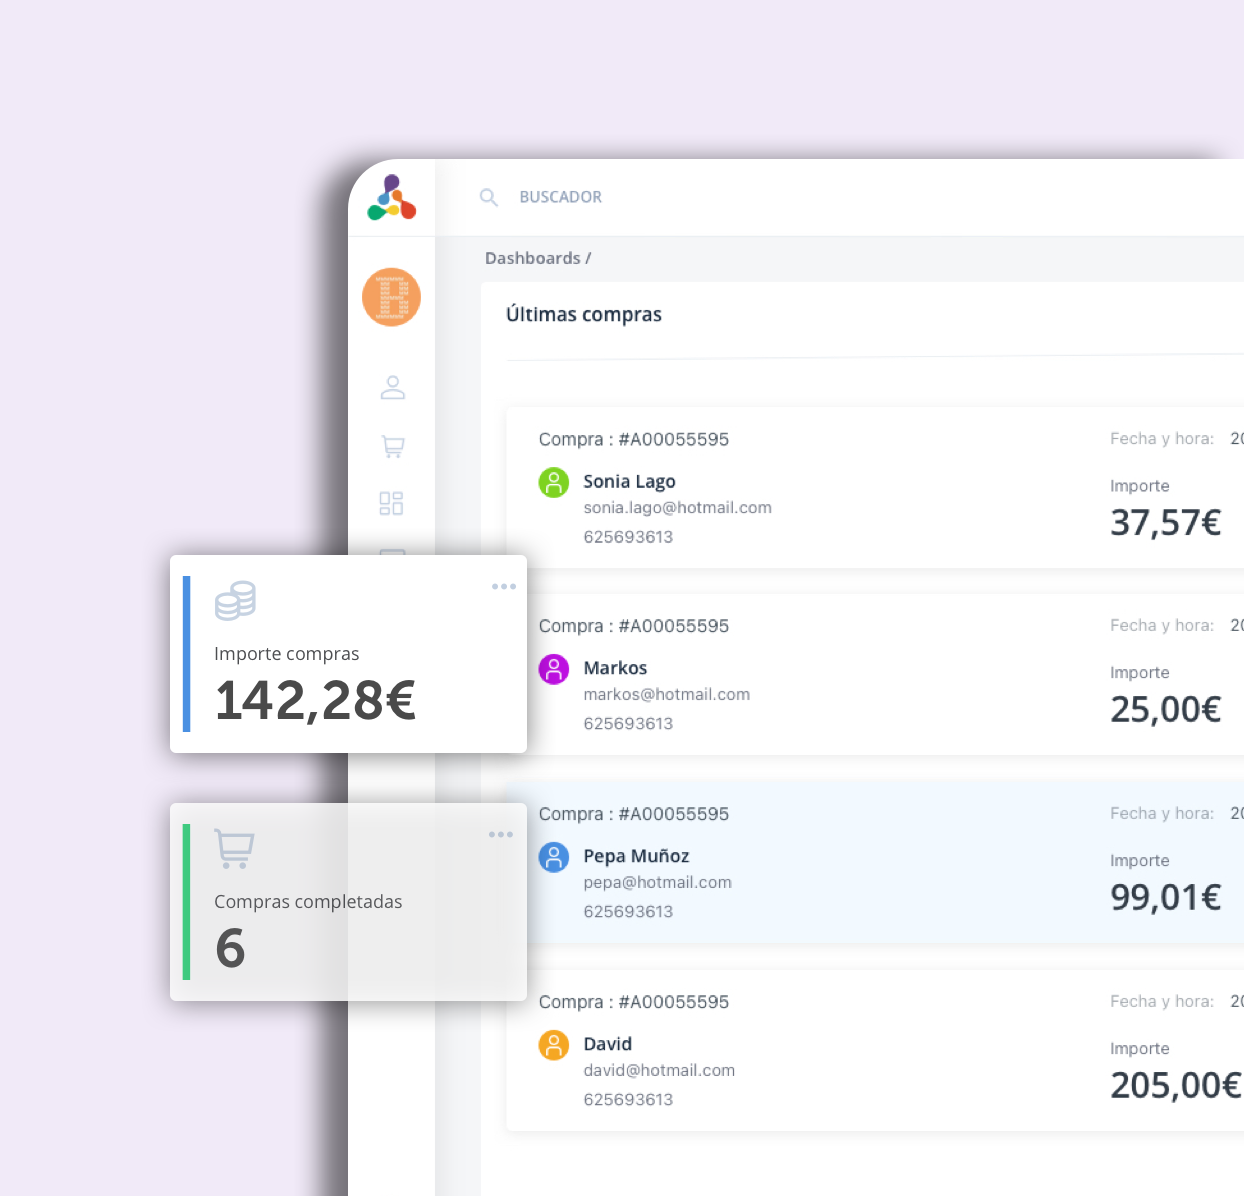Click the search magnifier icon
This screenshot has height=1196, width=1244.
489,197
